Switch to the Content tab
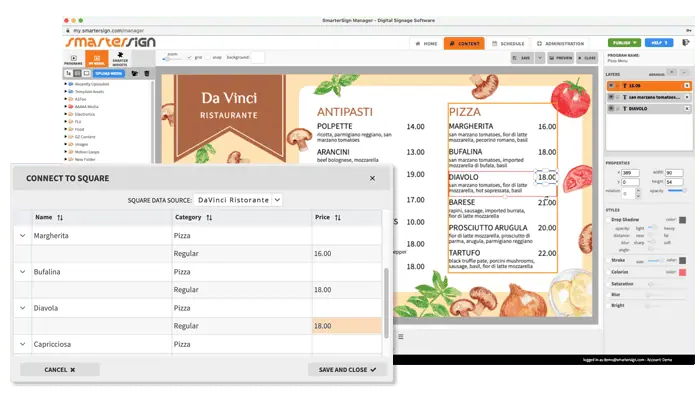The image size is (700, 400). 464,43
